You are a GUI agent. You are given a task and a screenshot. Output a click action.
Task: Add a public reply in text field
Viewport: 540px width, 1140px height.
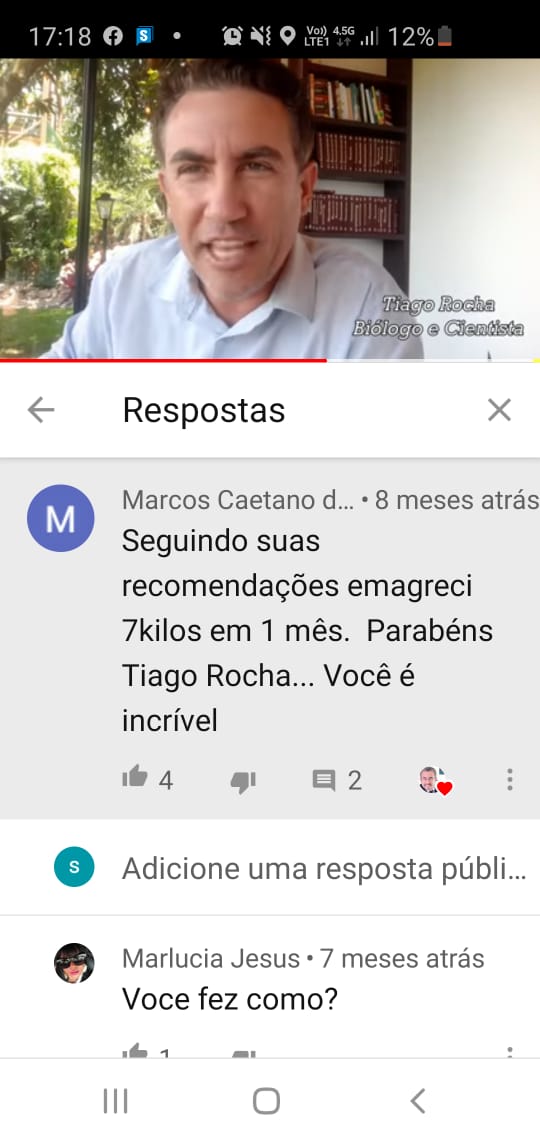tap(324, 868)
